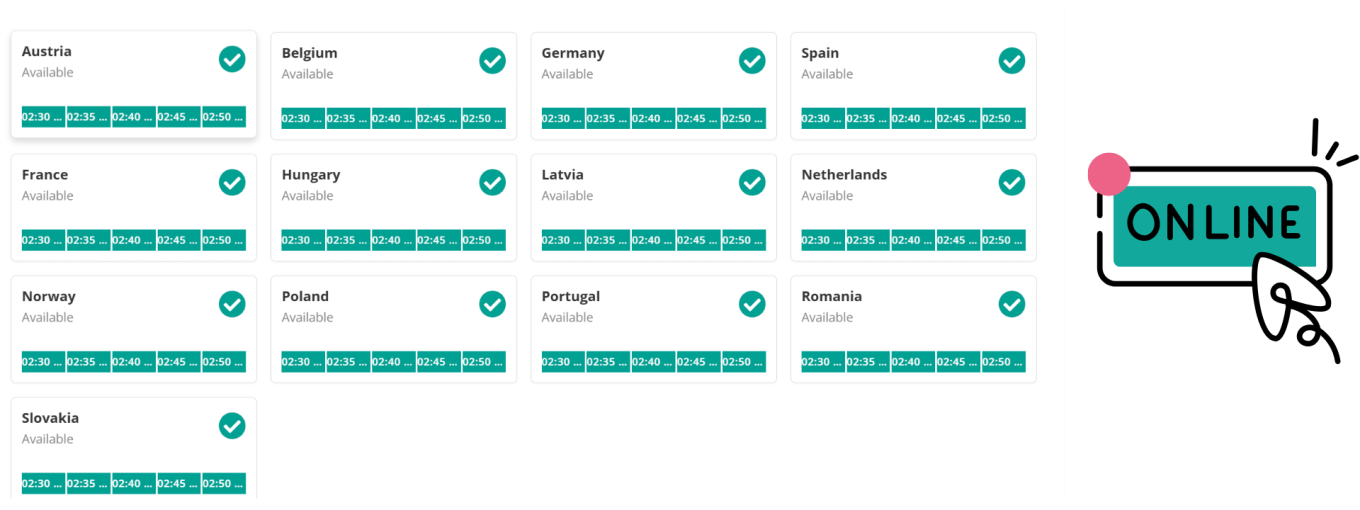This screenshot has height=510, width=1360.
Task: Choose the 02:50 slot for Romania
Action: [x=1003, y=362]
